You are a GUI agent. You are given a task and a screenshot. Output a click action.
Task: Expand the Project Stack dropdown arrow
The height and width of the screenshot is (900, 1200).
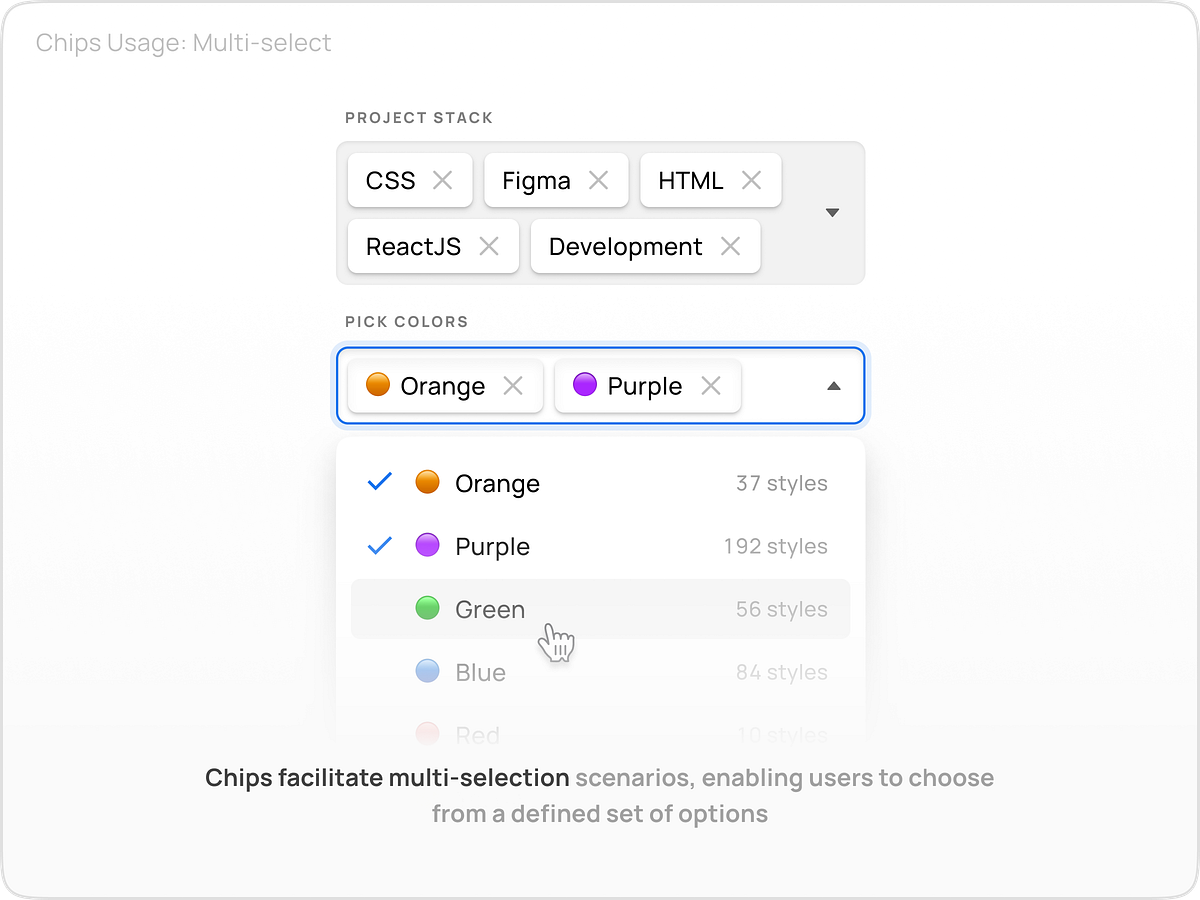[832, 212]
